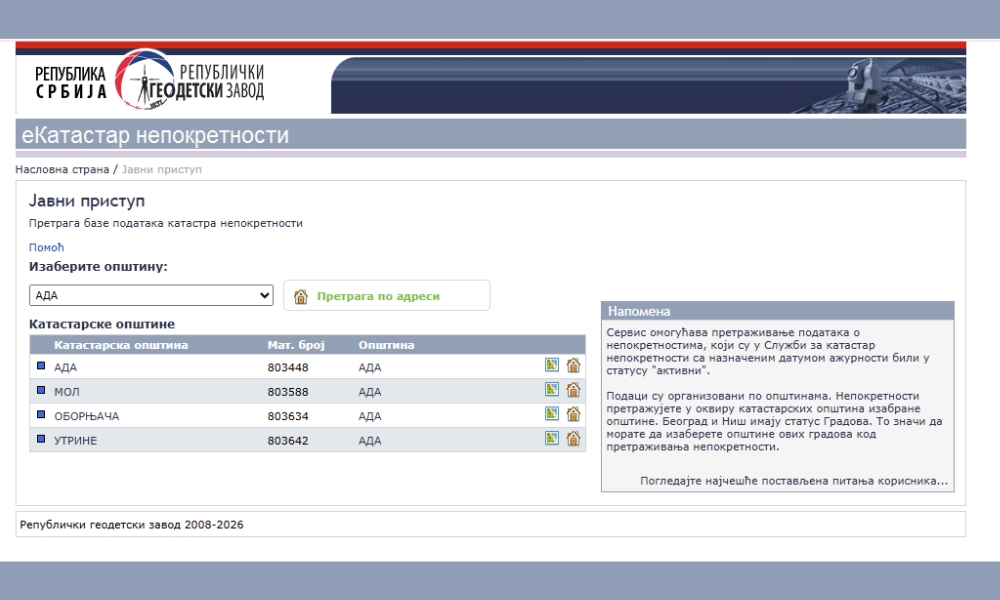Open the frequently asked questions link
Viewport: 1000px width, 600px height.
coord(793,481)
